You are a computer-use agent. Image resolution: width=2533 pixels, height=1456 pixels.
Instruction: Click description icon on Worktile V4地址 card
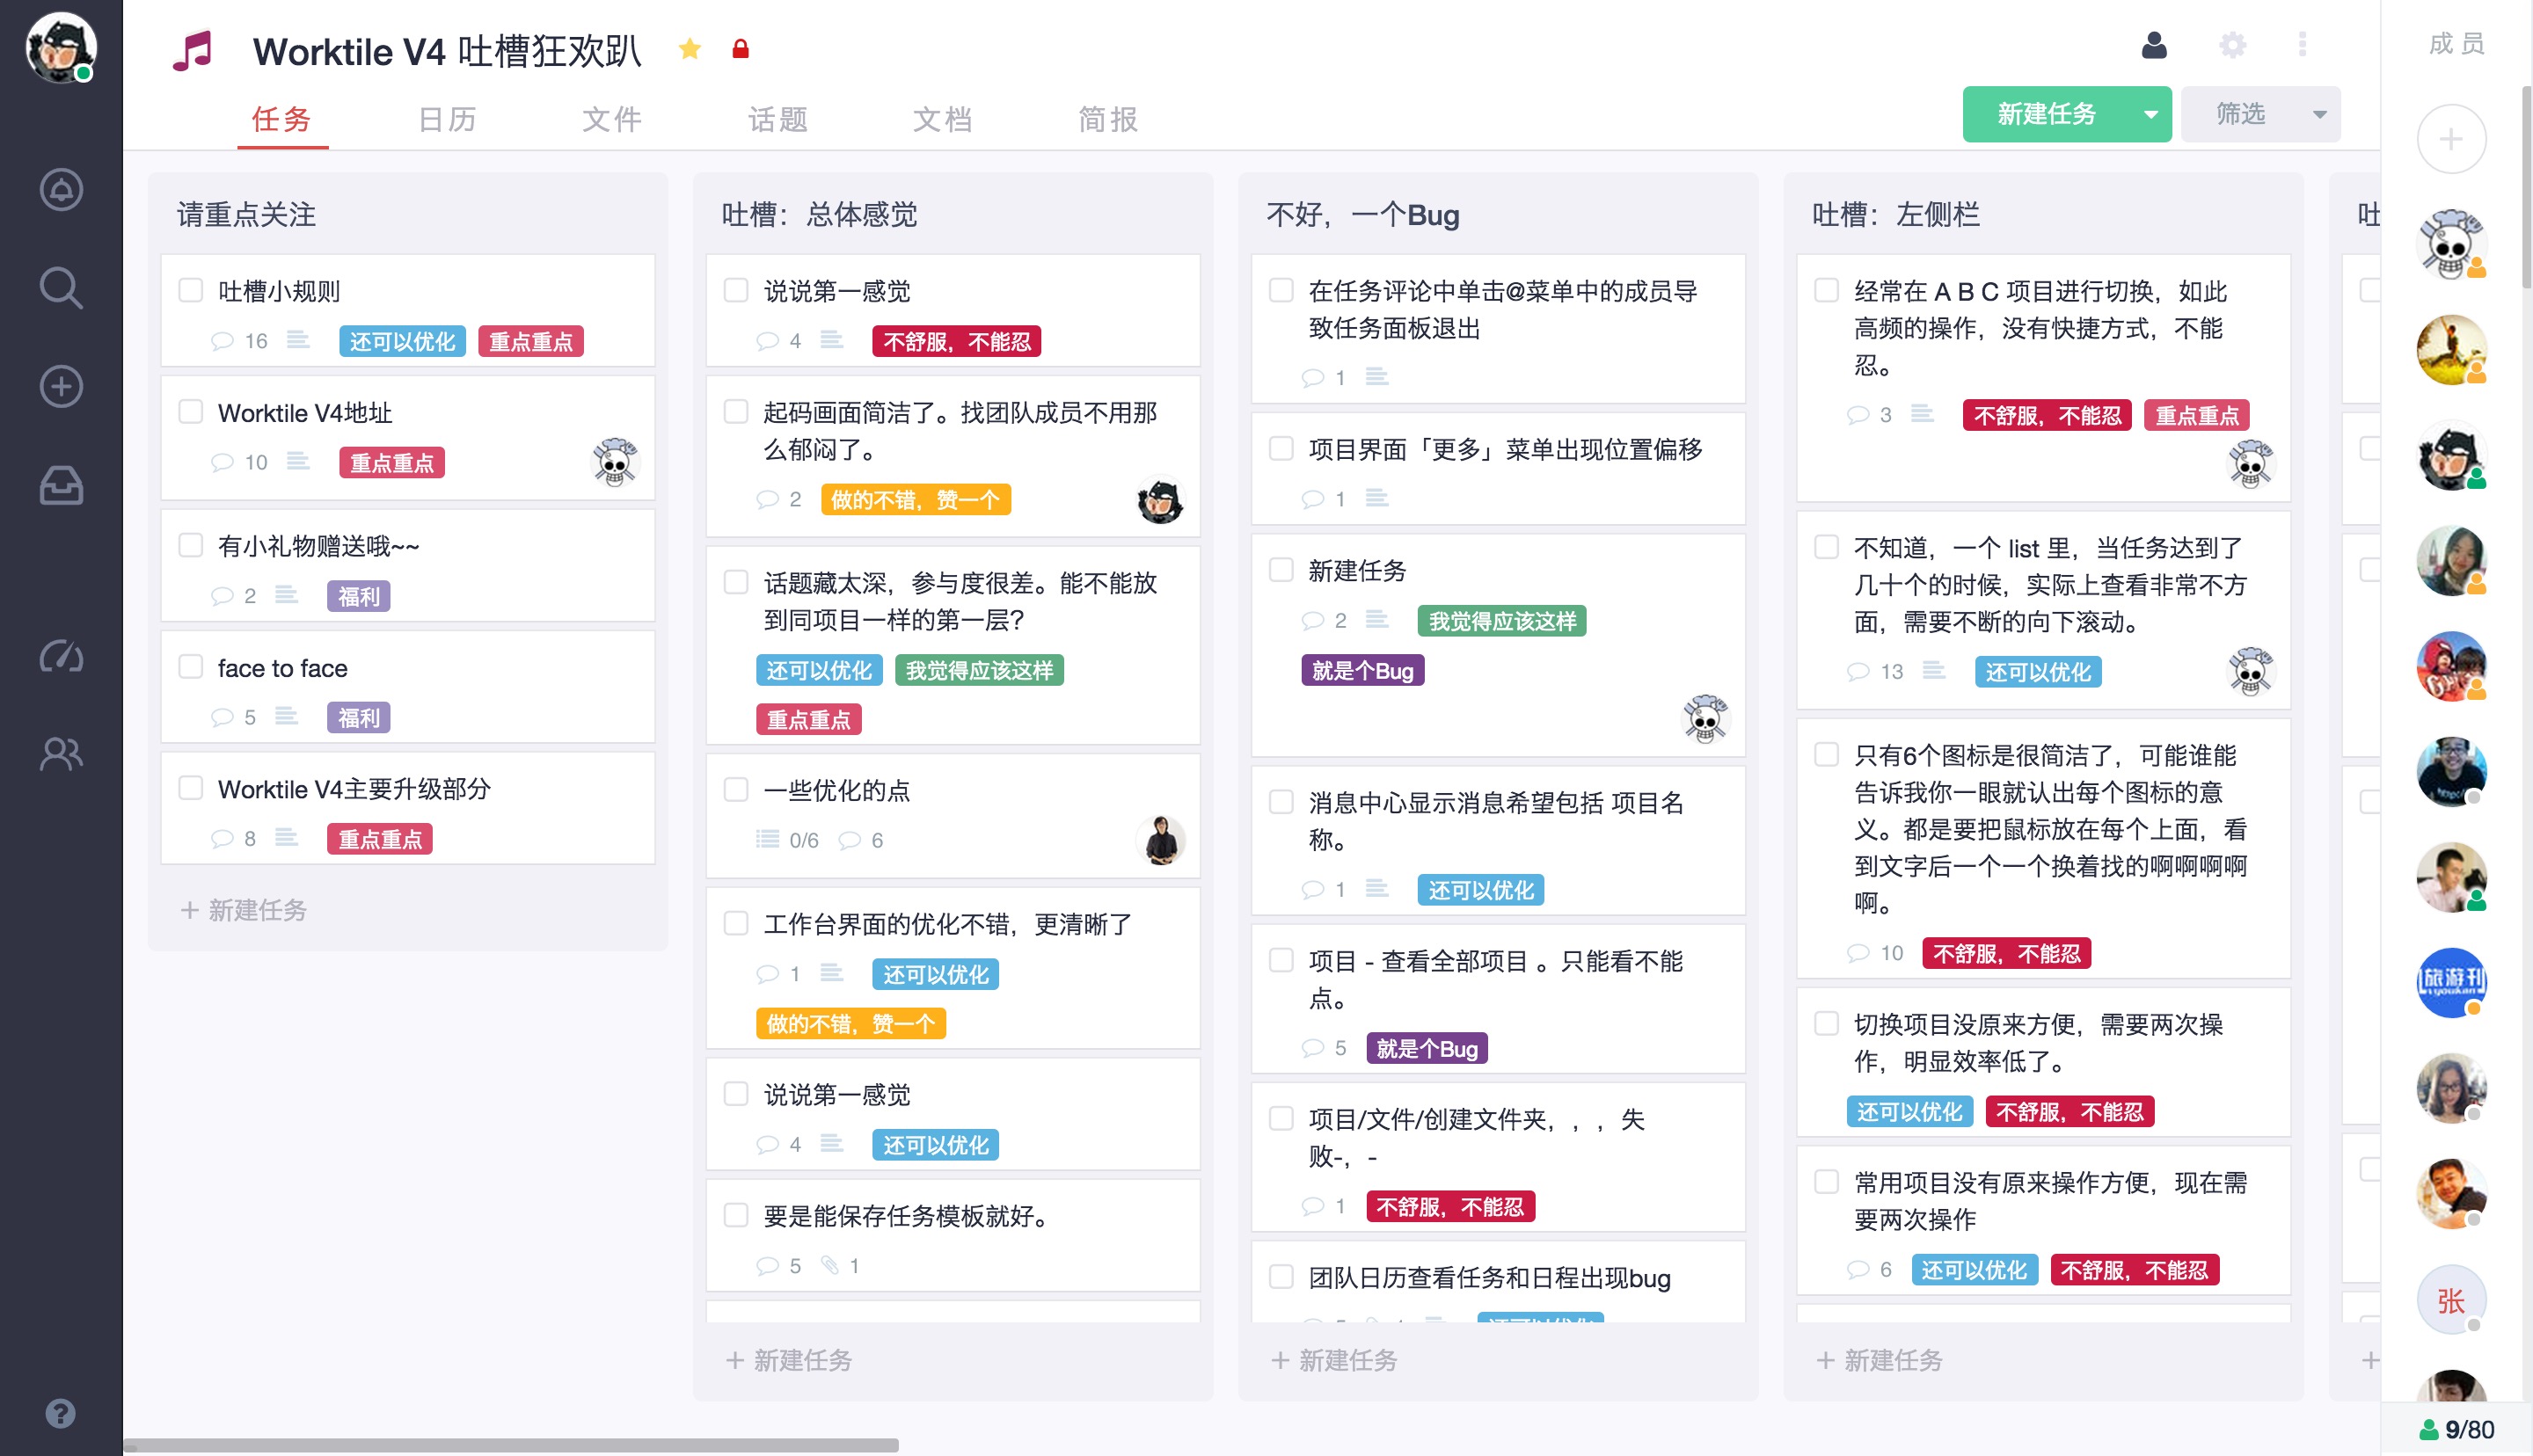(297, 461)
